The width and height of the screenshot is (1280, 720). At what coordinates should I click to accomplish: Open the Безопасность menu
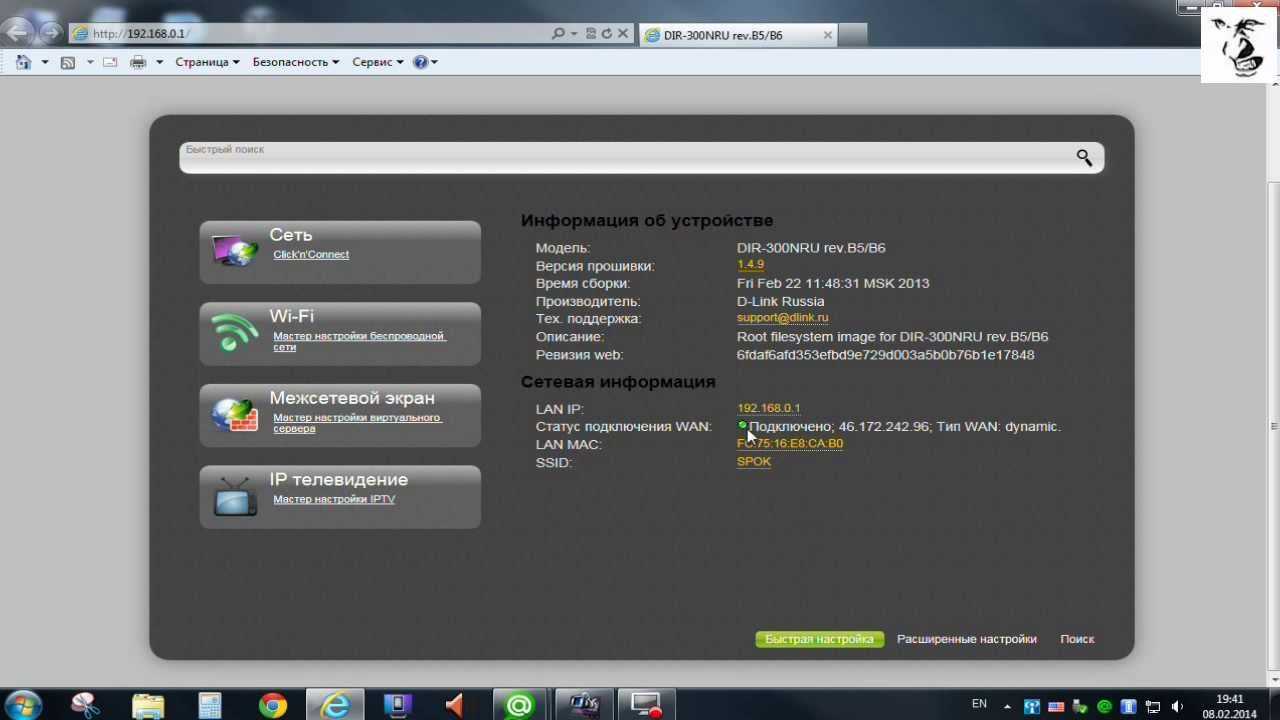295,62
